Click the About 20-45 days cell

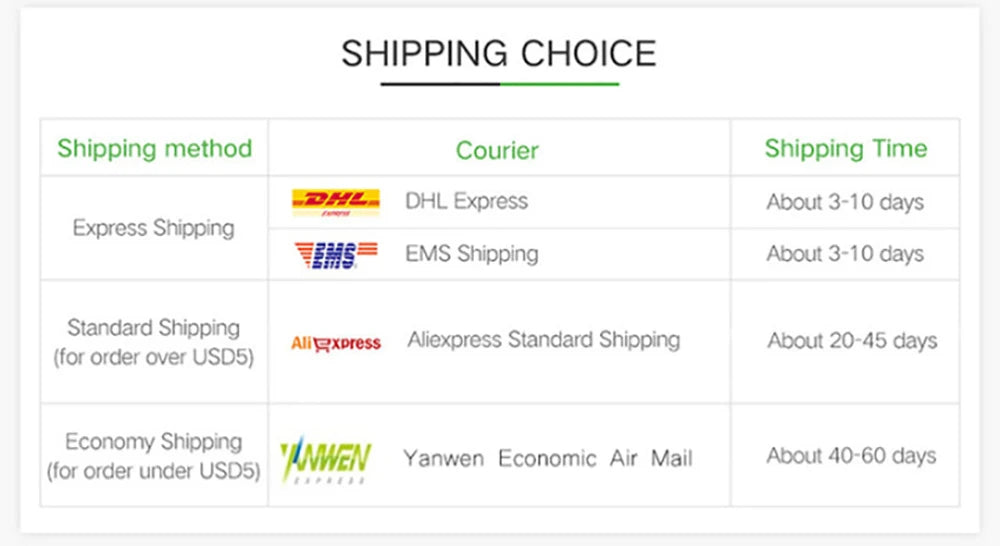click(x=852, y=341)
